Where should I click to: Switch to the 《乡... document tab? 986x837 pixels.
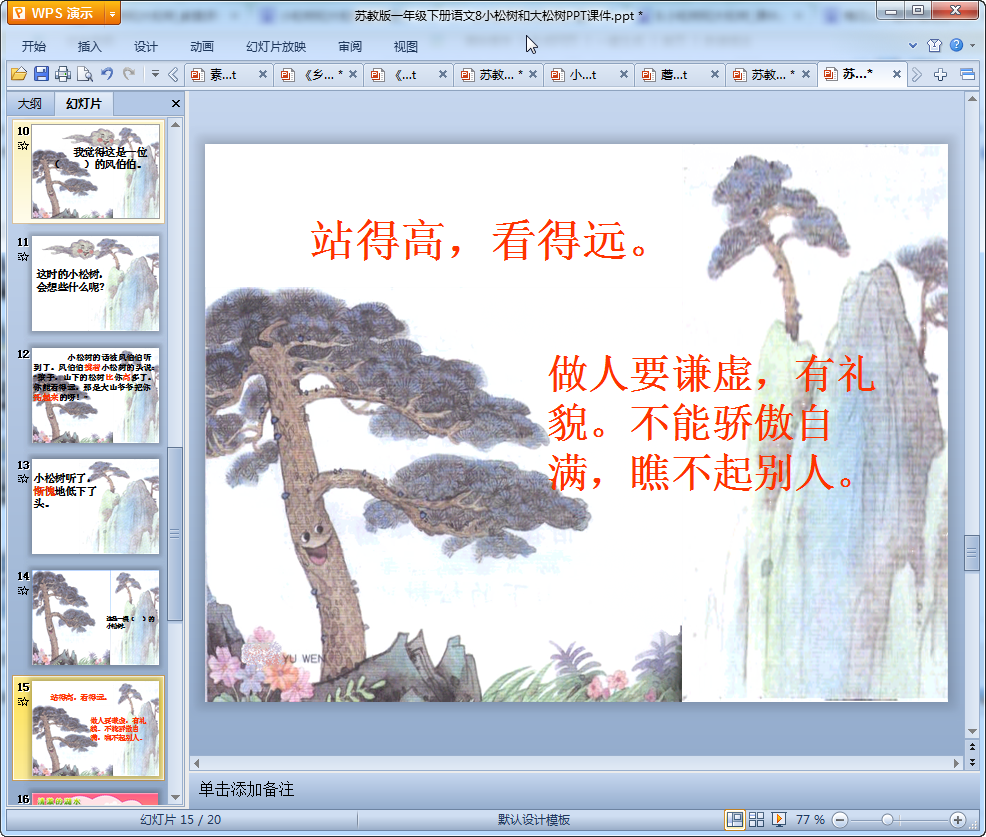(x=319, y=75)
